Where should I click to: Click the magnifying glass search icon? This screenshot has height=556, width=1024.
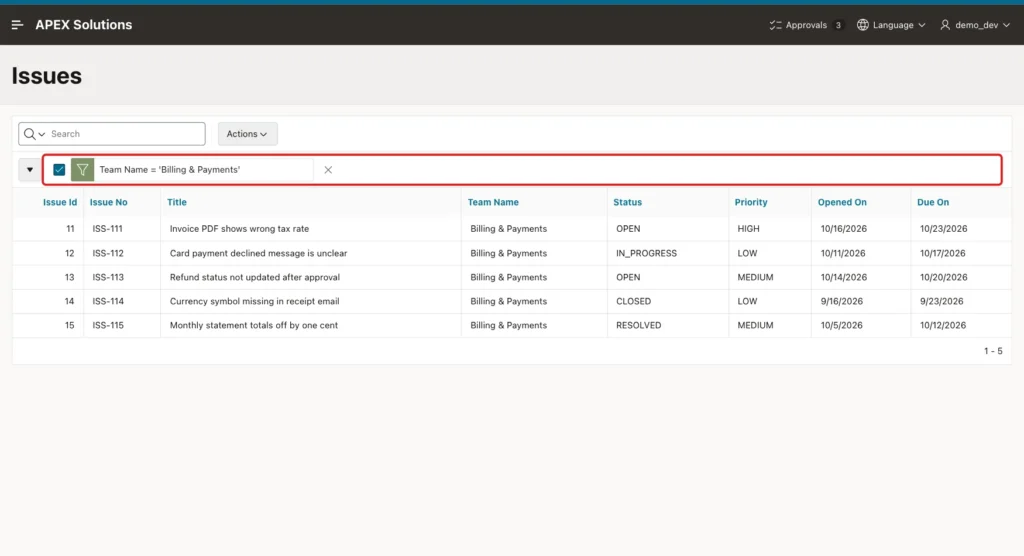pos(29,134)
